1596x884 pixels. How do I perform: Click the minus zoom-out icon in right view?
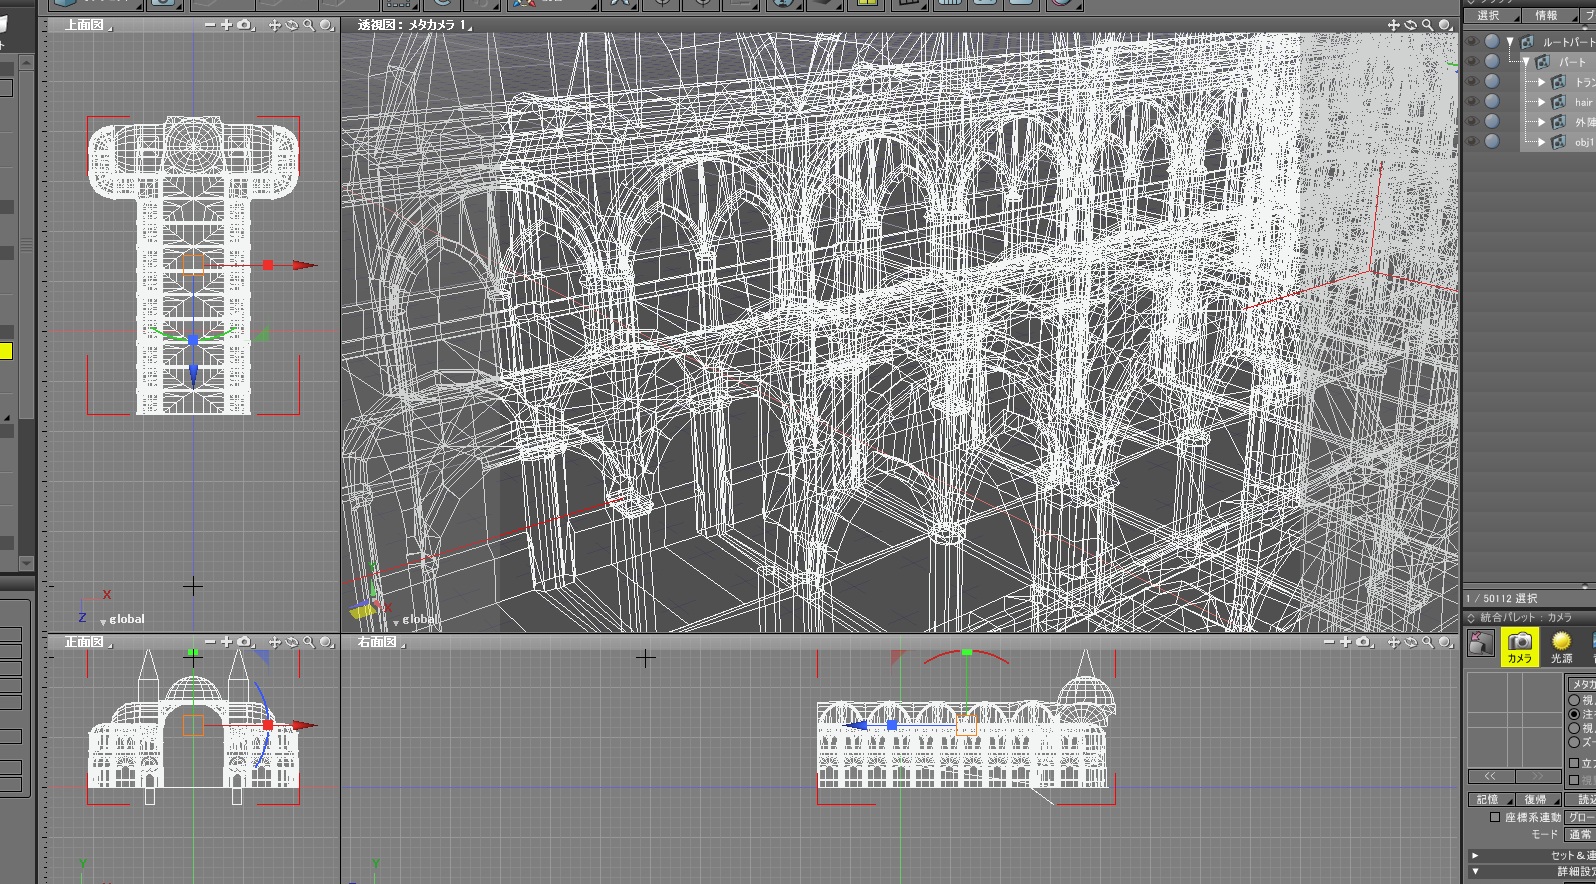[1328, 642]
